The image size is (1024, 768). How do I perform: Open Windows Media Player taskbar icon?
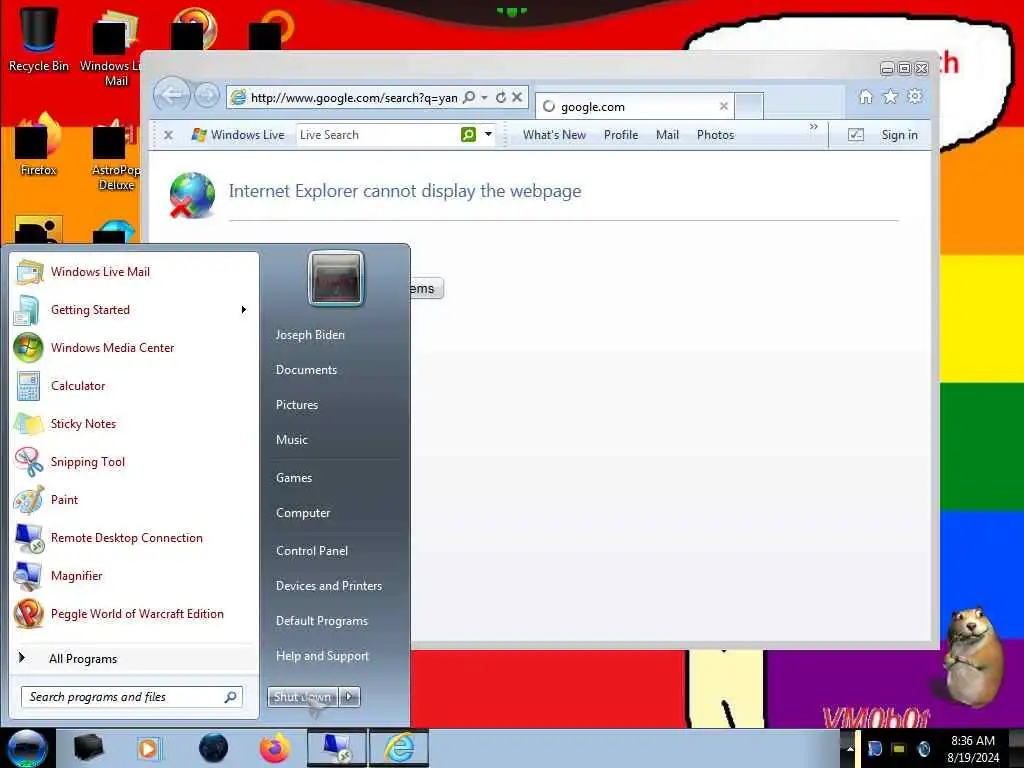pos(149,748)
